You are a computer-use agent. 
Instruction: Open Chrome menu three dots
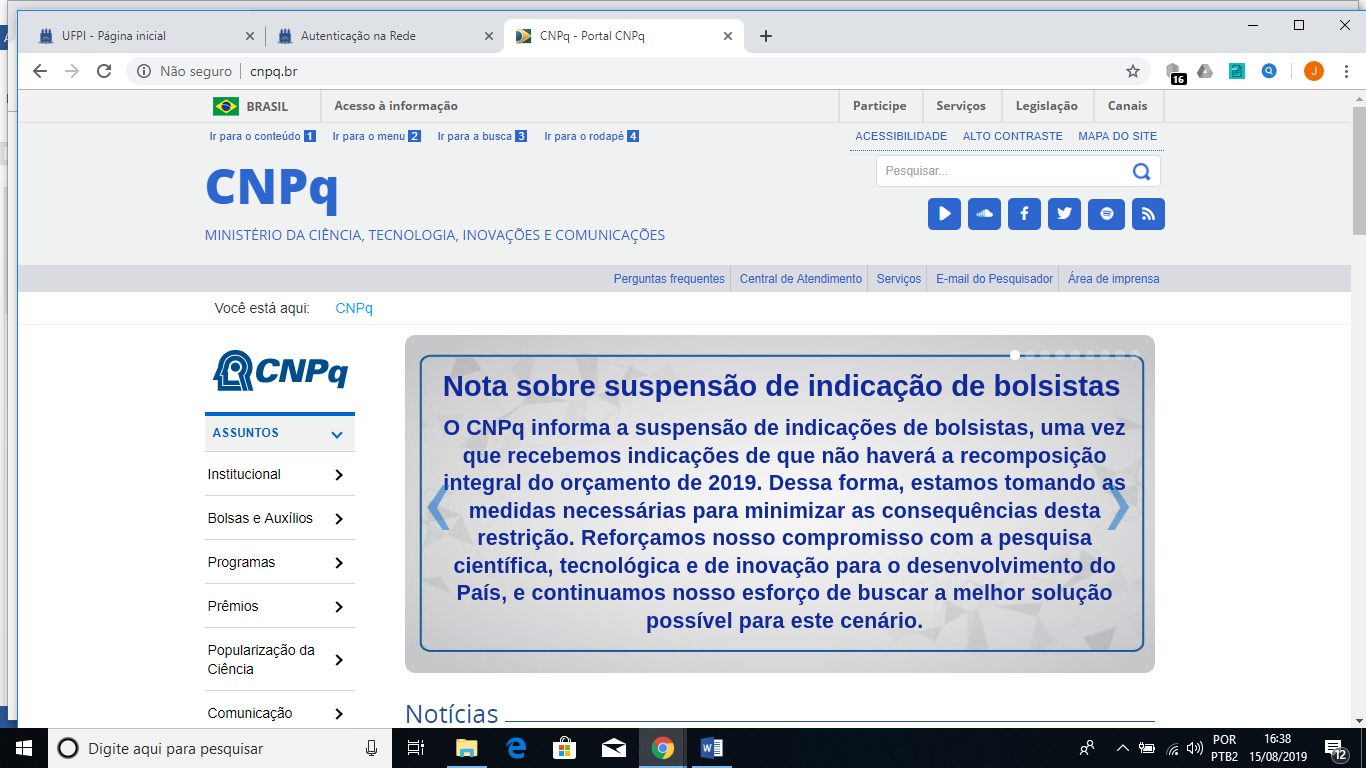(x=1345, y=71)
